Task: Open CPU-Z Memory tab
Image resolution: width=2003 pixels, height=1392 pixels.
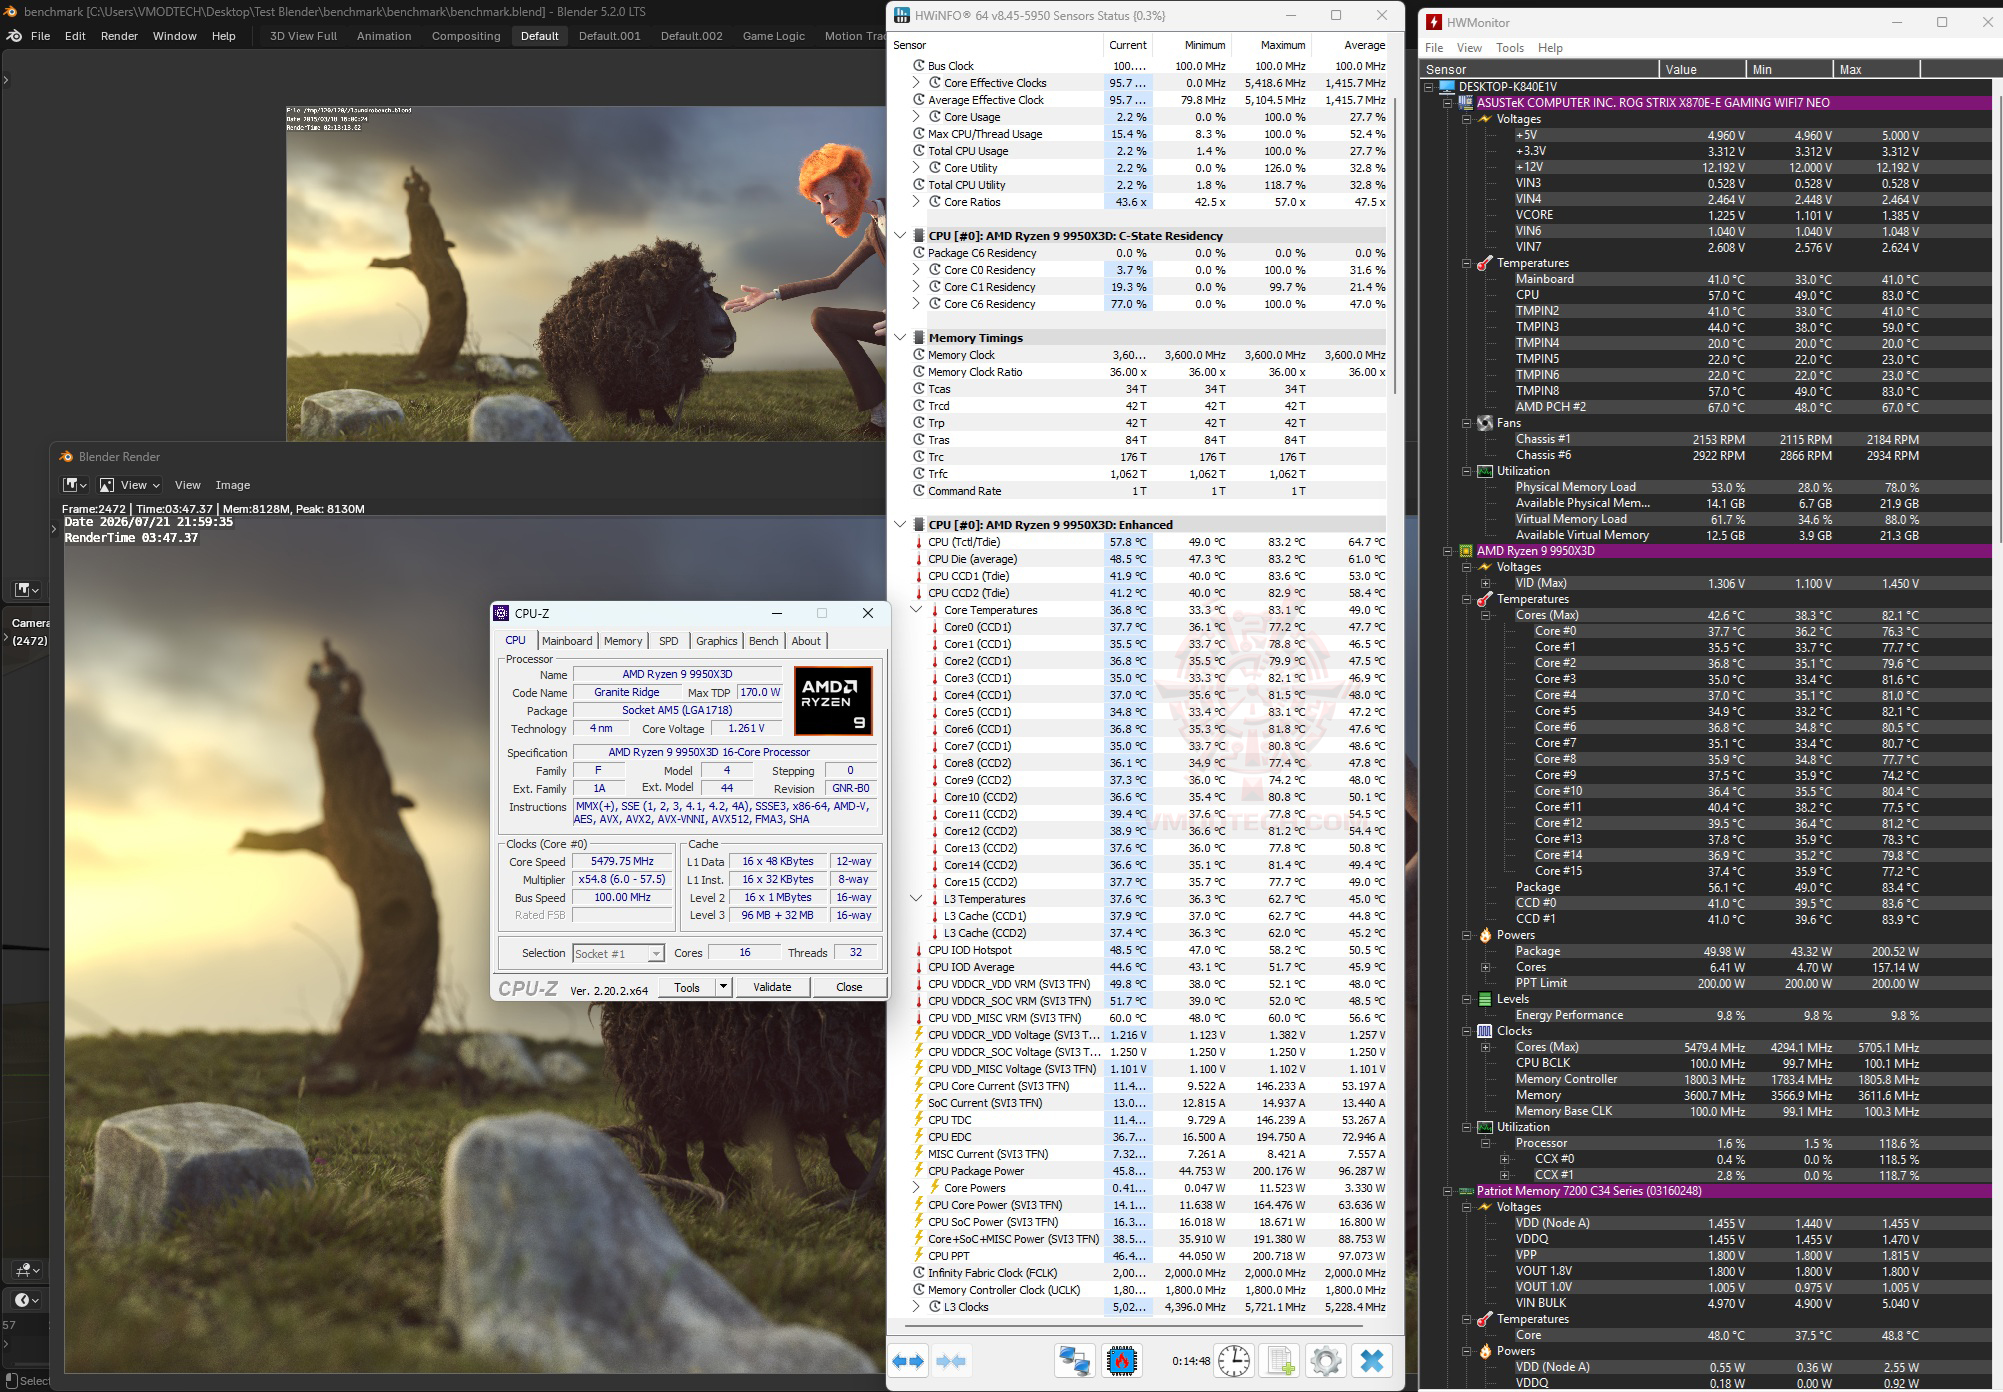Action: (623, 641)
